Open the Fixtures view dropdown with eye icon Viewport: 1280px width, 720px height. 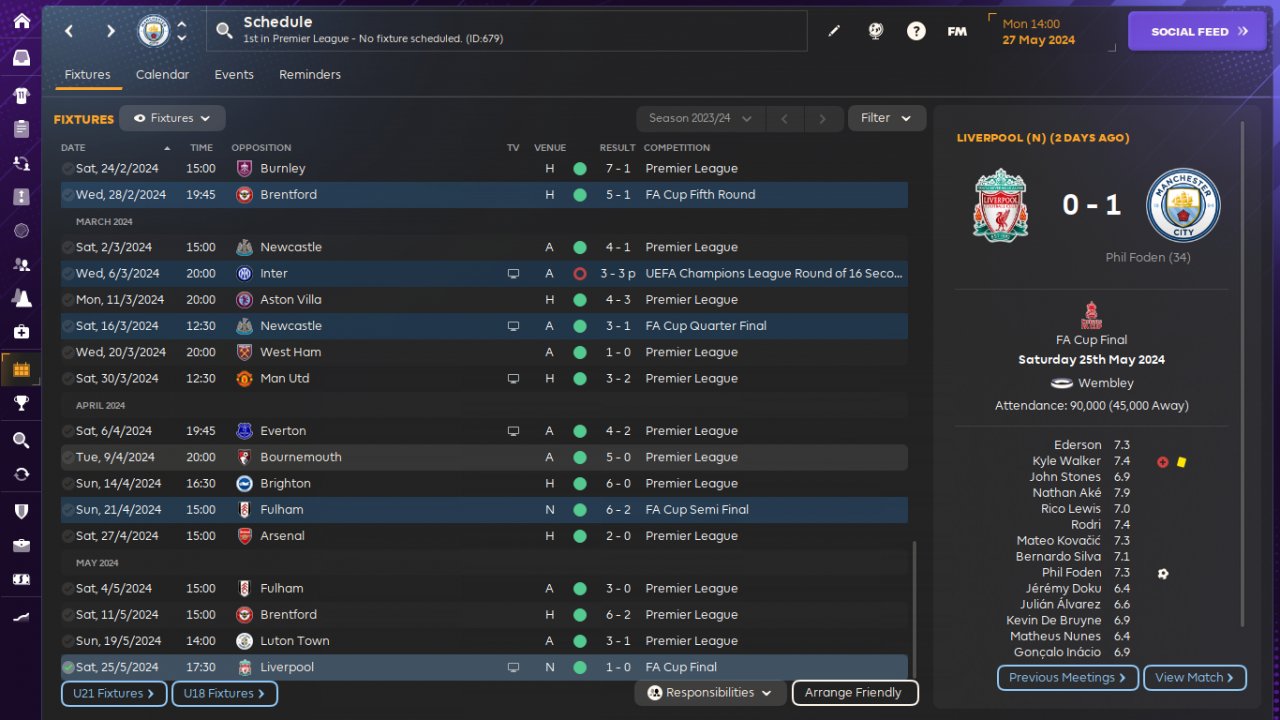click(x=172, y=118)
